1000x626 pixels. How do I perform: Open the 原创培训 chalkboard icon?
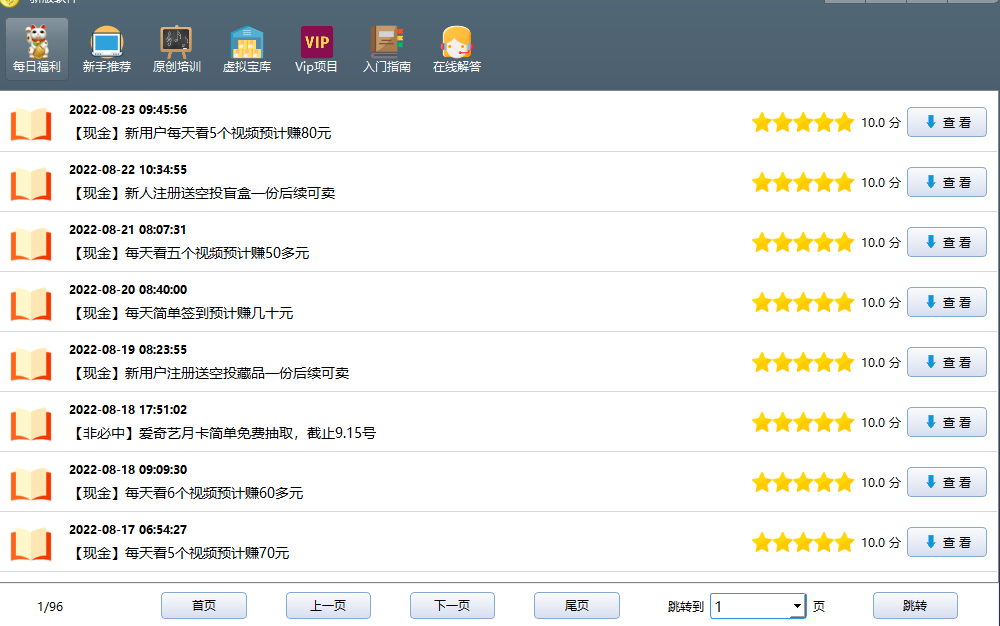point(176,42)
